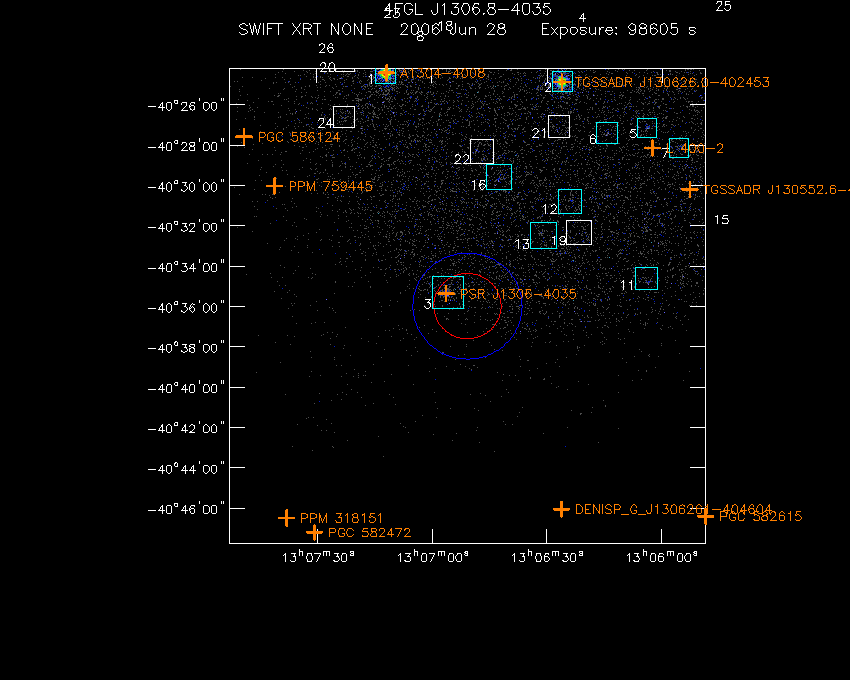Click the title text 4FGL J1306.8-4035
Image resolution: width=850 pixels, height=680 pixels.
point(468,9)
